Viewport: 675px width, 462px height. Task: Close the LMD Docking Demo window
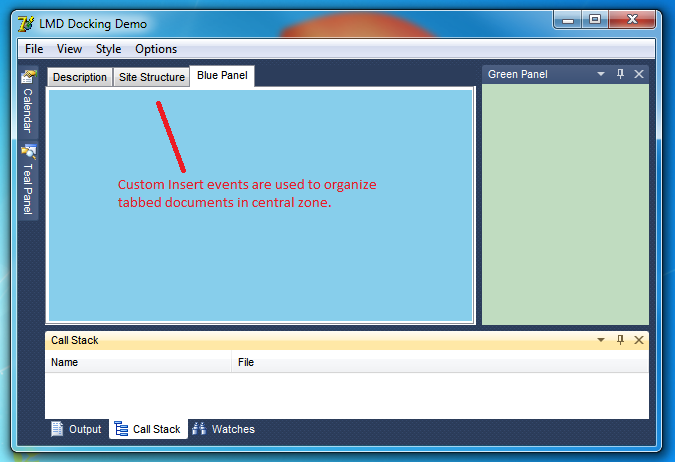click(x=632, y=19)
